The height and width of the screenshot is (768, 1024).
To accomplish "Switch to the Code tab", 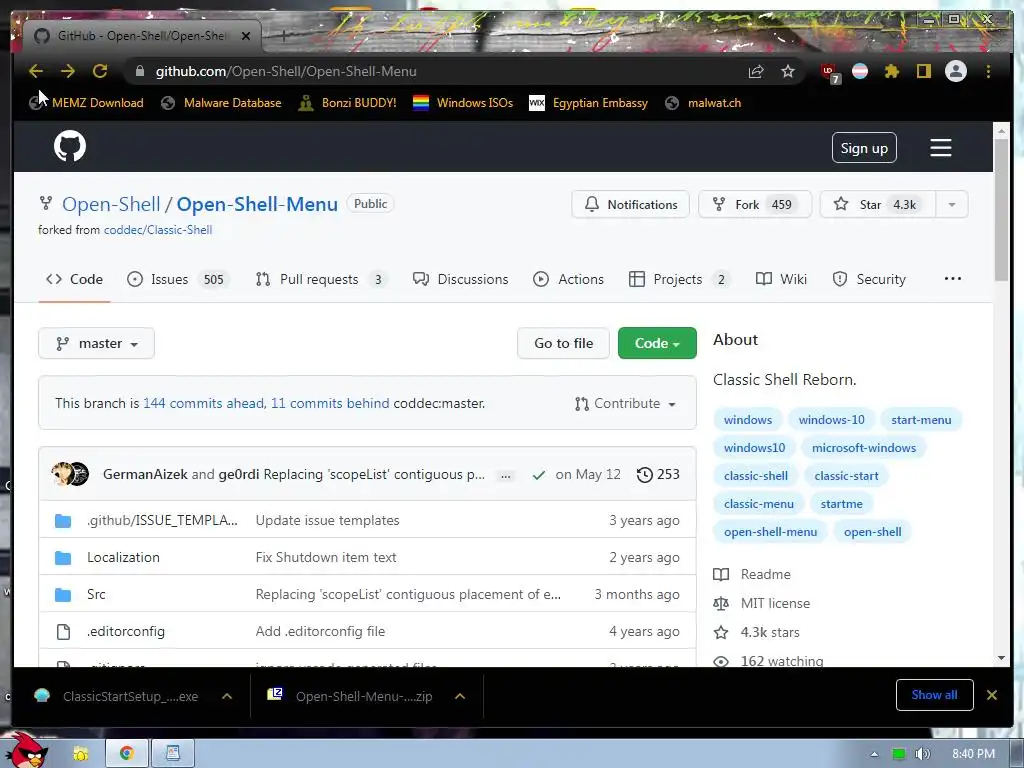I will pos(74,280).
